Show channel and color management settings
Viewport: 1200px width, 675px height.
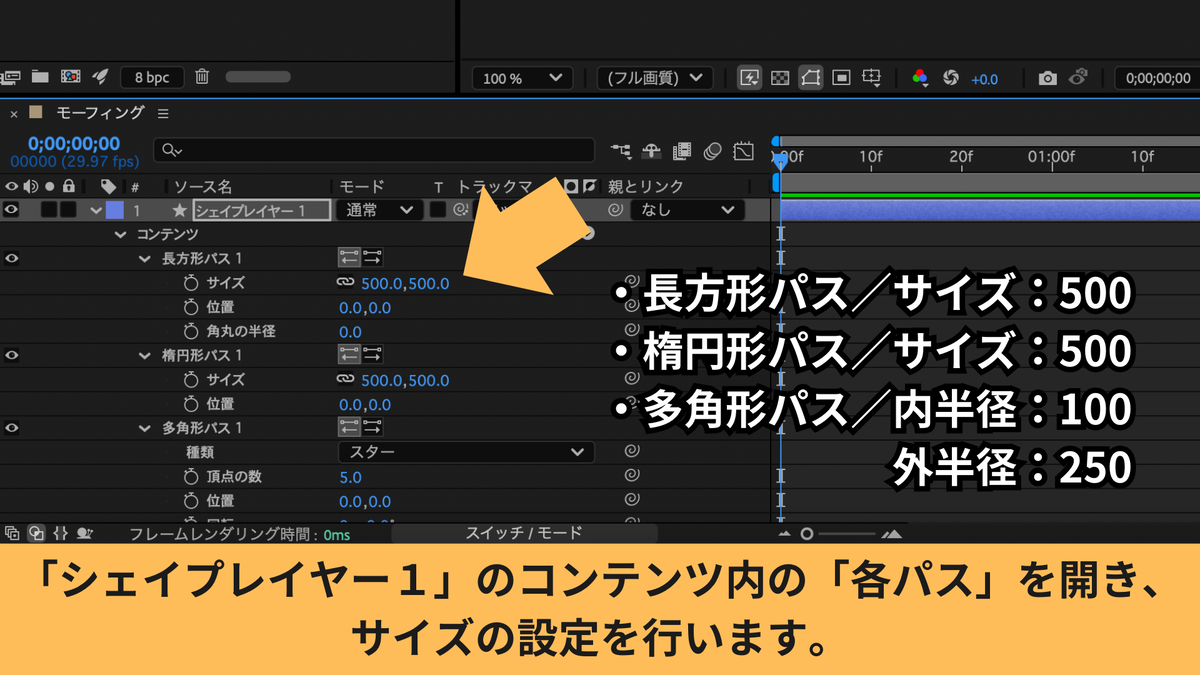click(921, 78)
